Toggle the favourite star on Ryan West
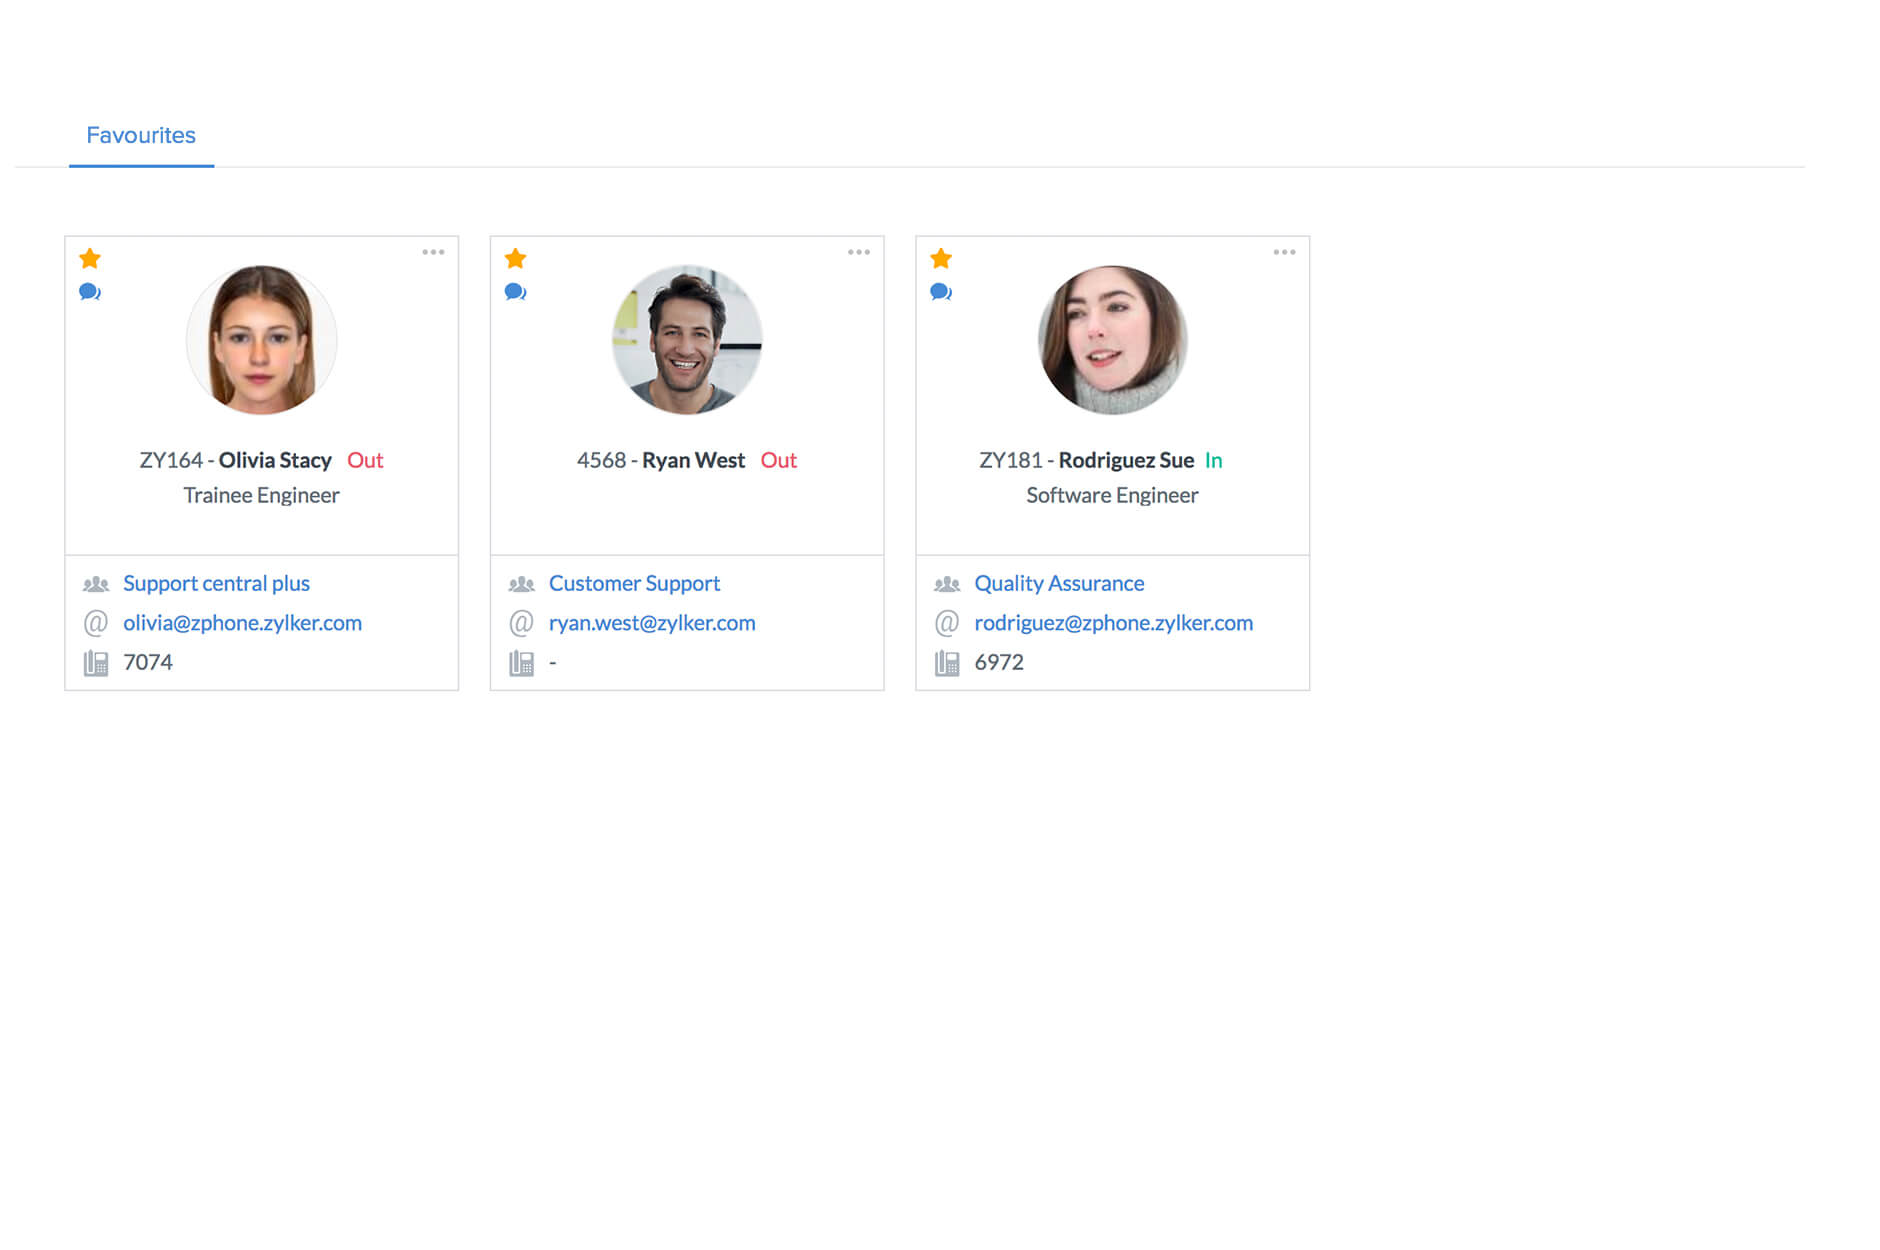 click(x=515, y=258)
